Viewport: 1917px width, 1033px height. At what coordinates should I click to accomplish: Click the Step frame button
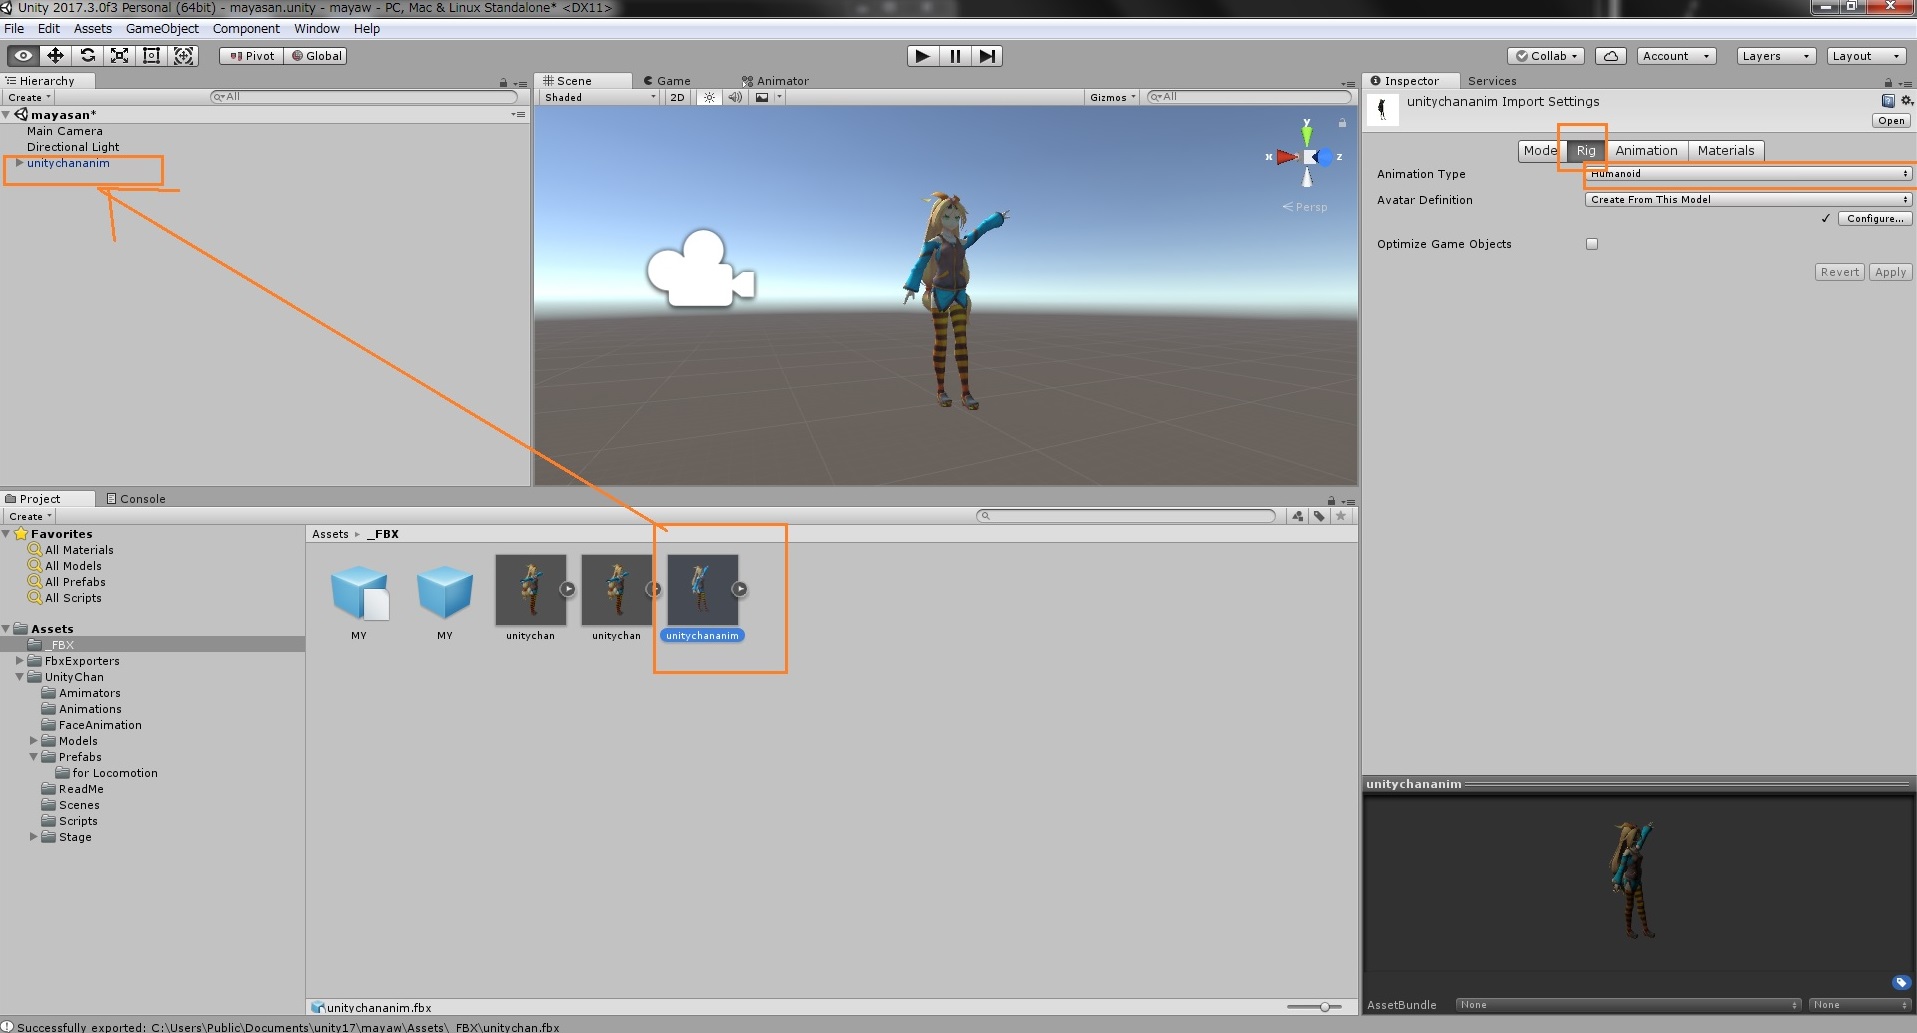[x=987, y=56]
